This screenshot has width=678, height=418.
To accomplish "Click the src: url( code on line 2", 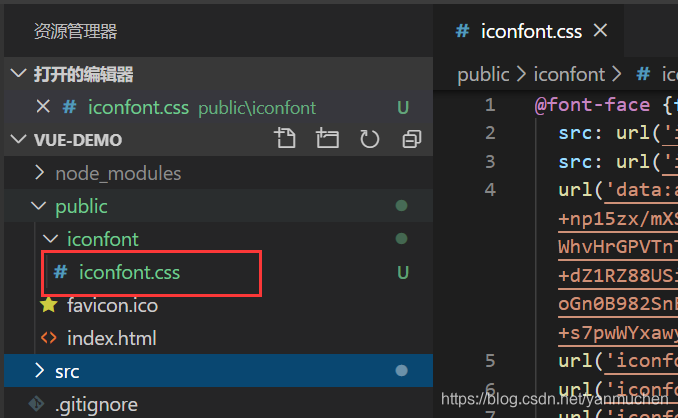I will [x=608, y=133].
